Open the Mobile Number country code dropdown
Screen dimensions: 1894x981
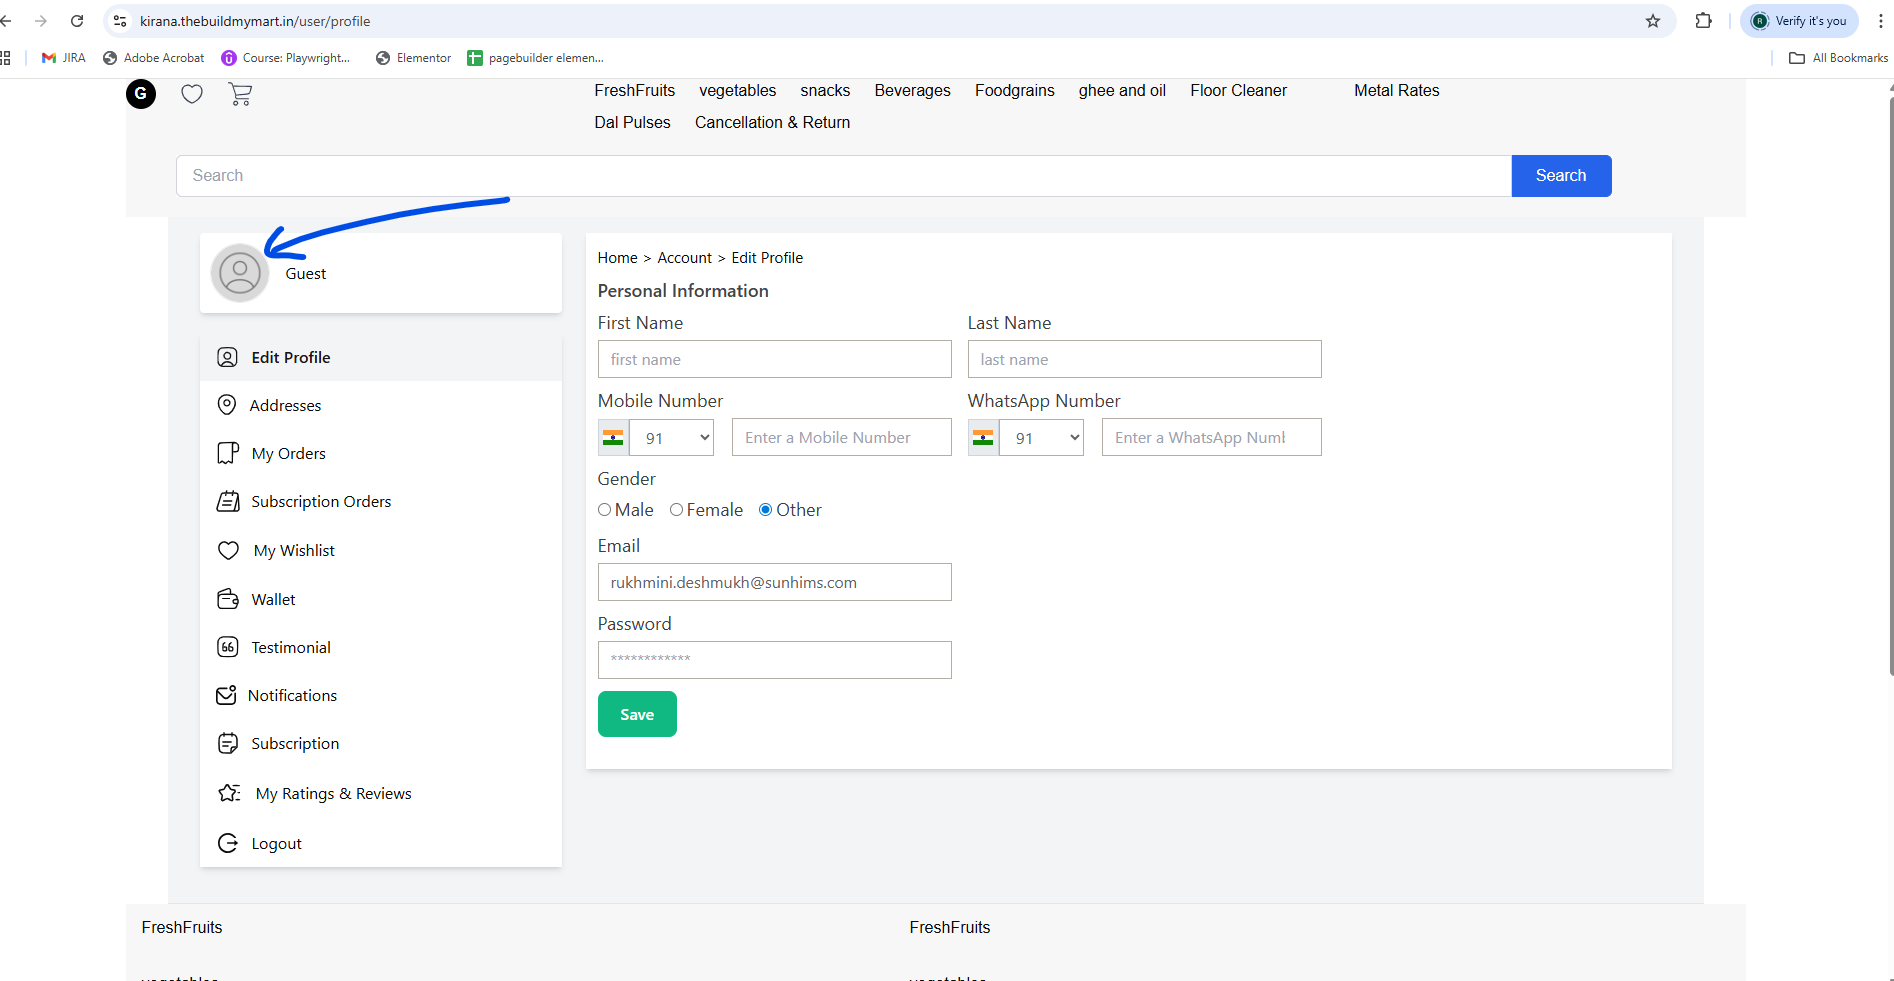click(x=672, y=437)
